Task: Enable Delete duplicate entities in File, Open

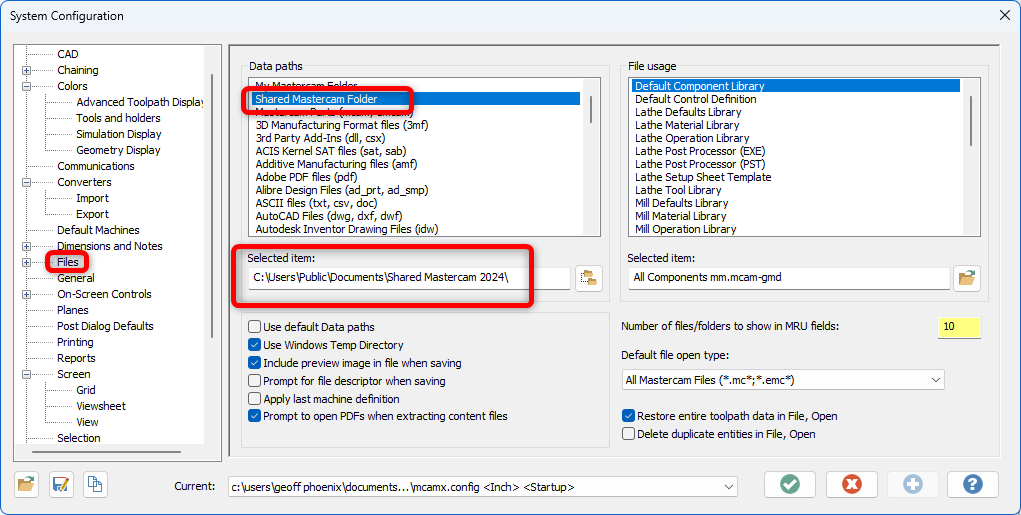Action: tap(628, 434)
